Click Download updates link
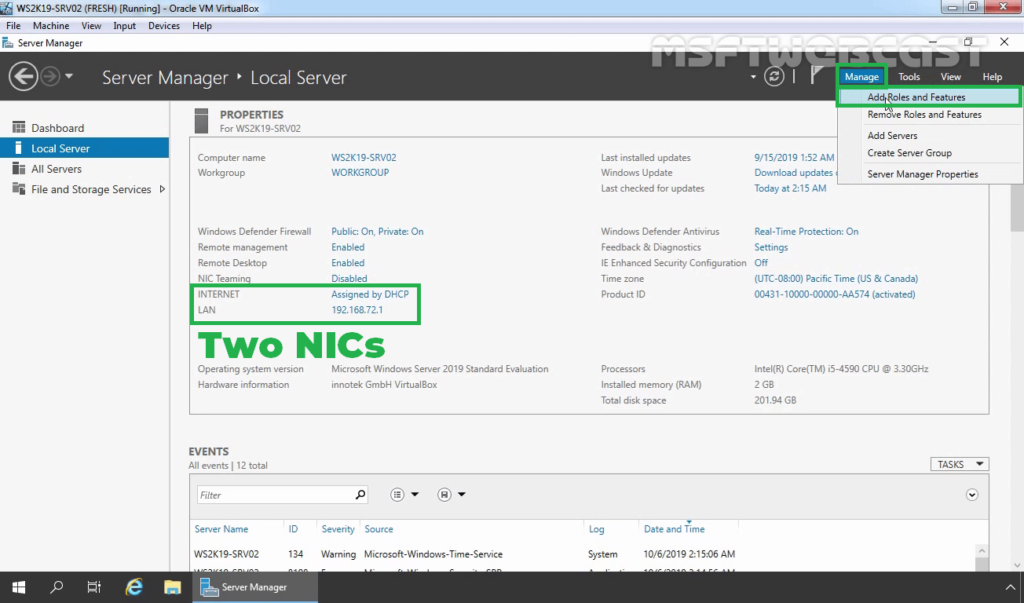 (795, 172)
